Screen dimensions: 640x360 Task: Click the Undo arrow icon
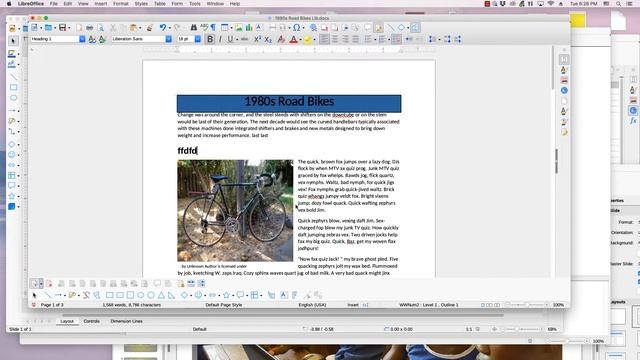[163, 27]
